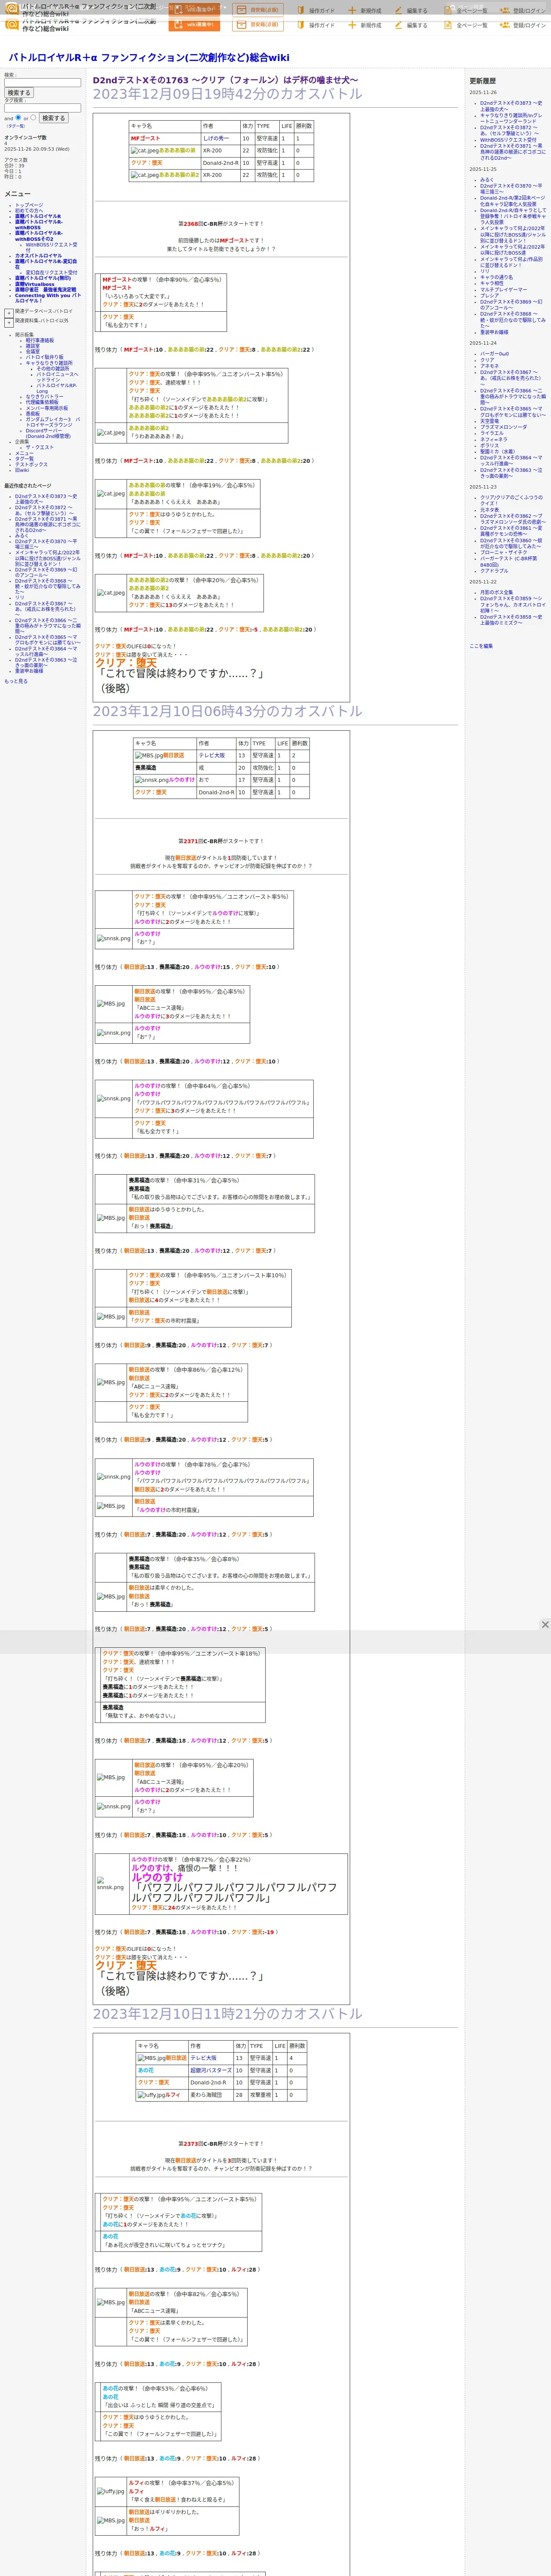The height and width of the screenshot is (2576, 551).
Task: Click the 検索する button beside the and/or radios
Action: tap(53, 118)
